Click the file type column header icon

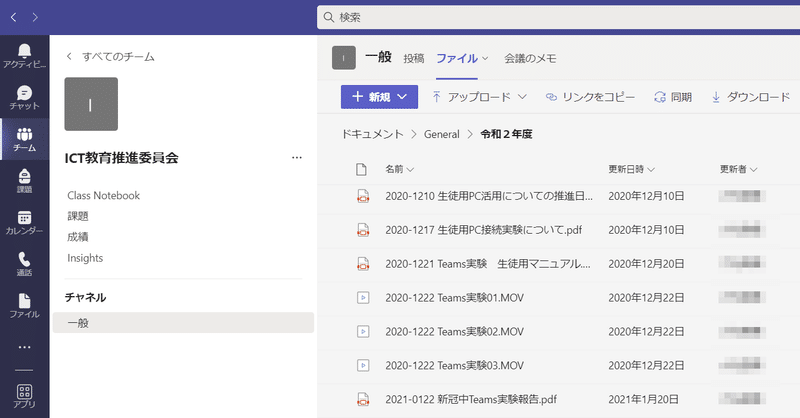pyautogui.click(x=361, y=169)
